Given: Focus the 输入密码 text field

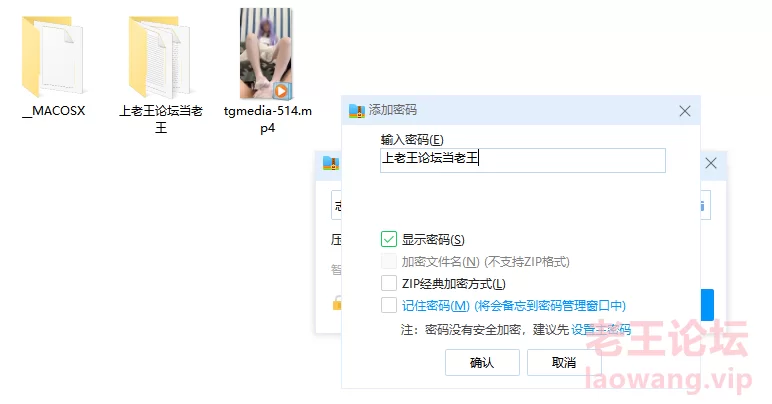Looking at the screenshot, I should (522, 160).
